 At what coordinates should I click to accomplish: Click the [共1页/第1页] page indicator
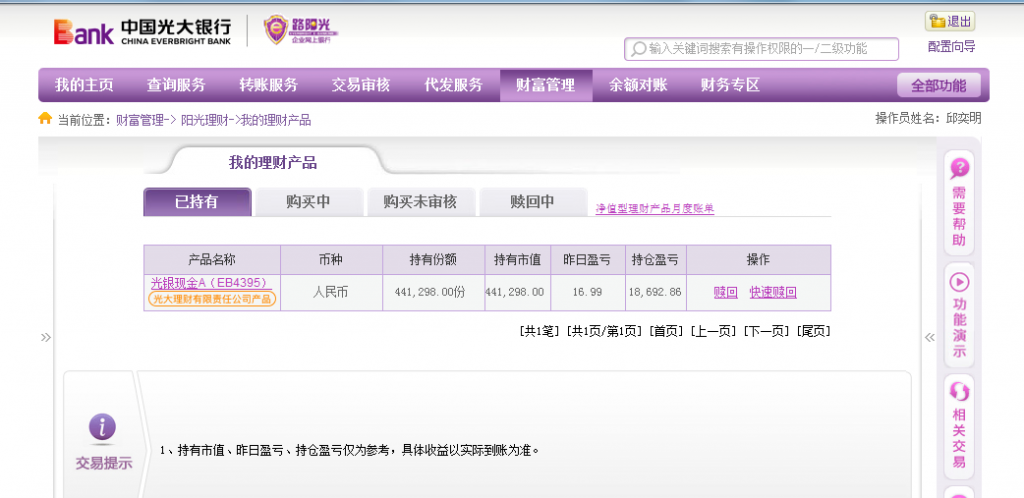coord(605,332)
